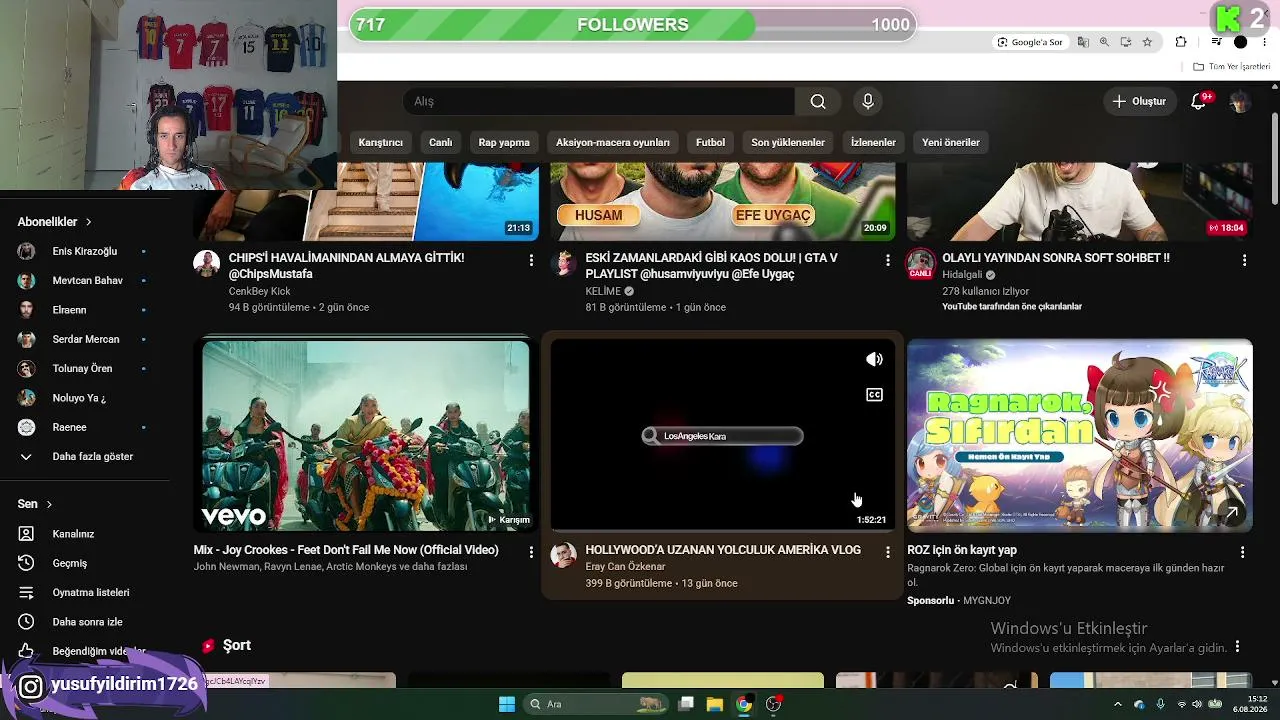Select the Canlı filter chip

[x=440, y=143]
